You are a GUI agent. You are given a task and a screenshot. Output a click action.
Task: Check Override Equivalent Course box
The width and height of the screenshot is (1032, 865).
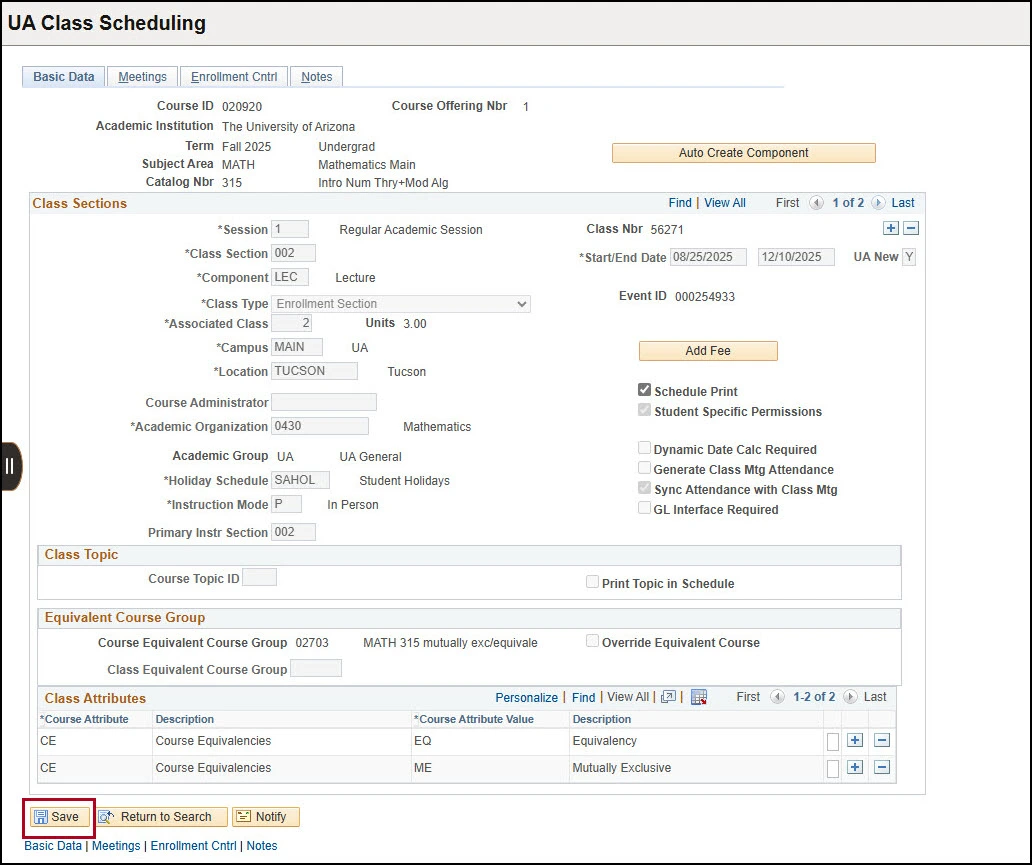592,641
